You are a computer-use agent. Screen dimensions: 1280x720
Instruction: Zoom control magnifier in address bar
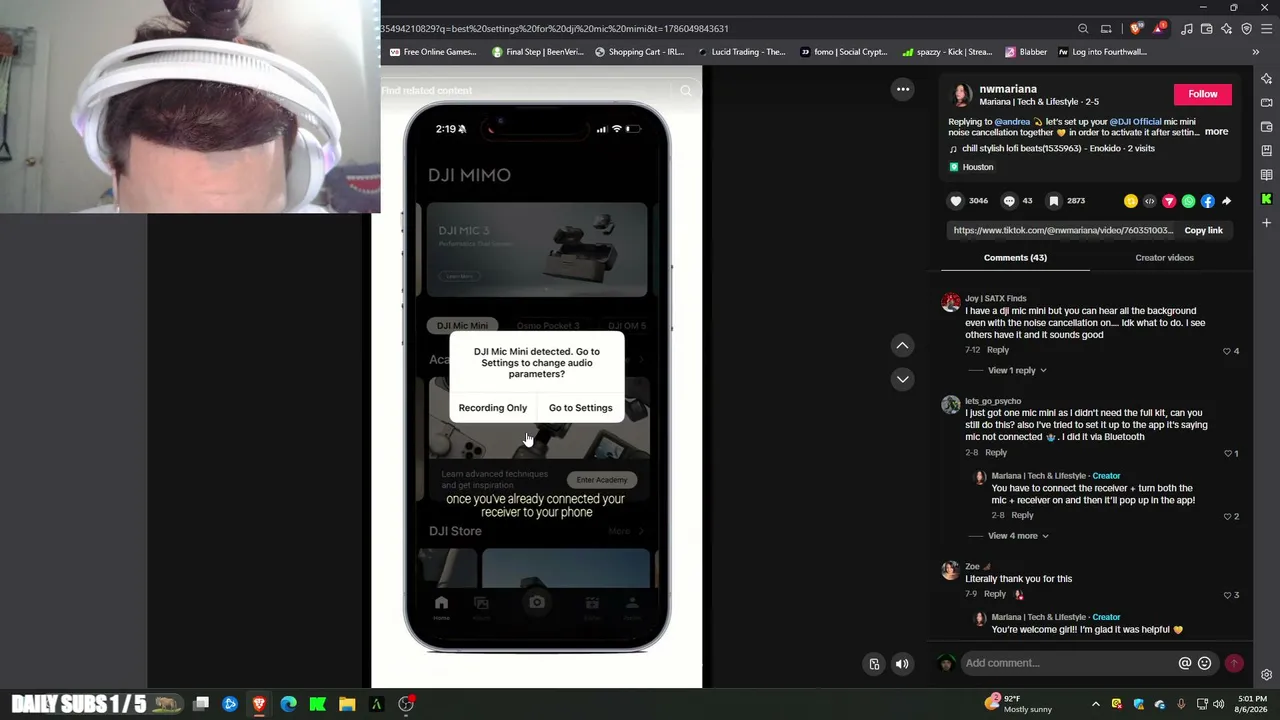click(x=1083, y=29)
